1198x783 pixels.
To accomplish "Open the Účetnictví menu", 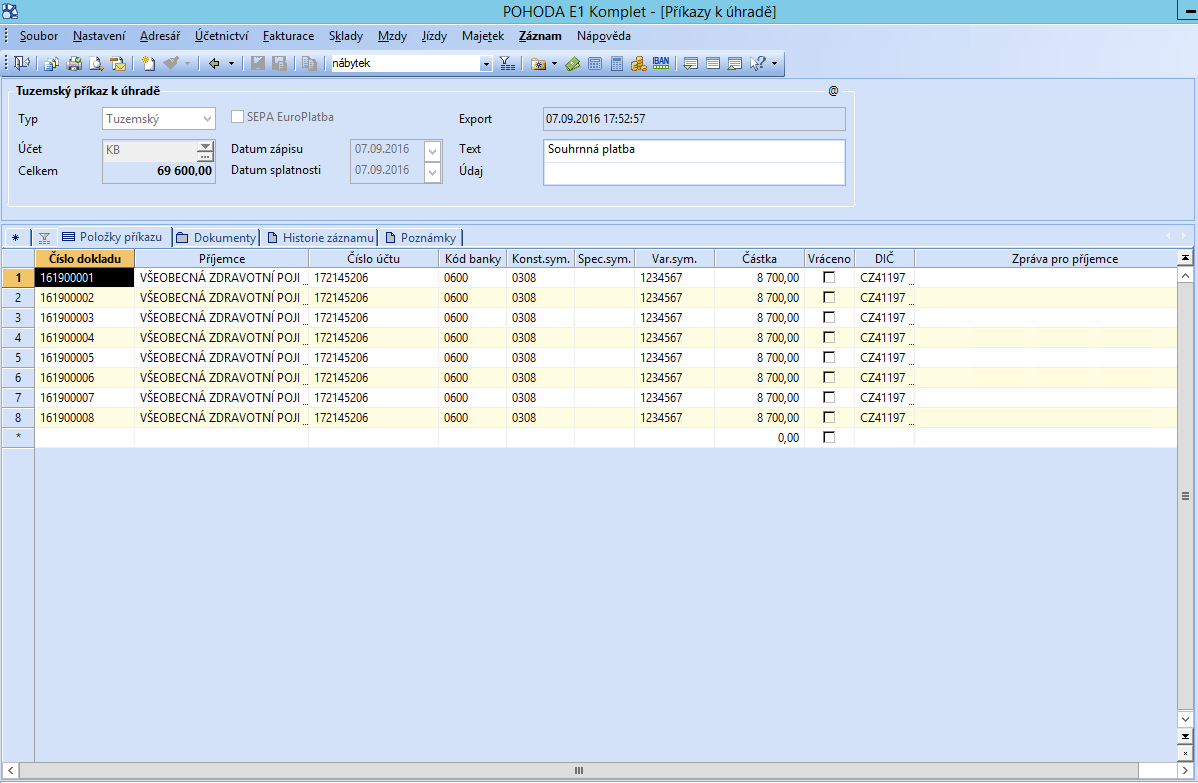I will (x=222, y=36).
